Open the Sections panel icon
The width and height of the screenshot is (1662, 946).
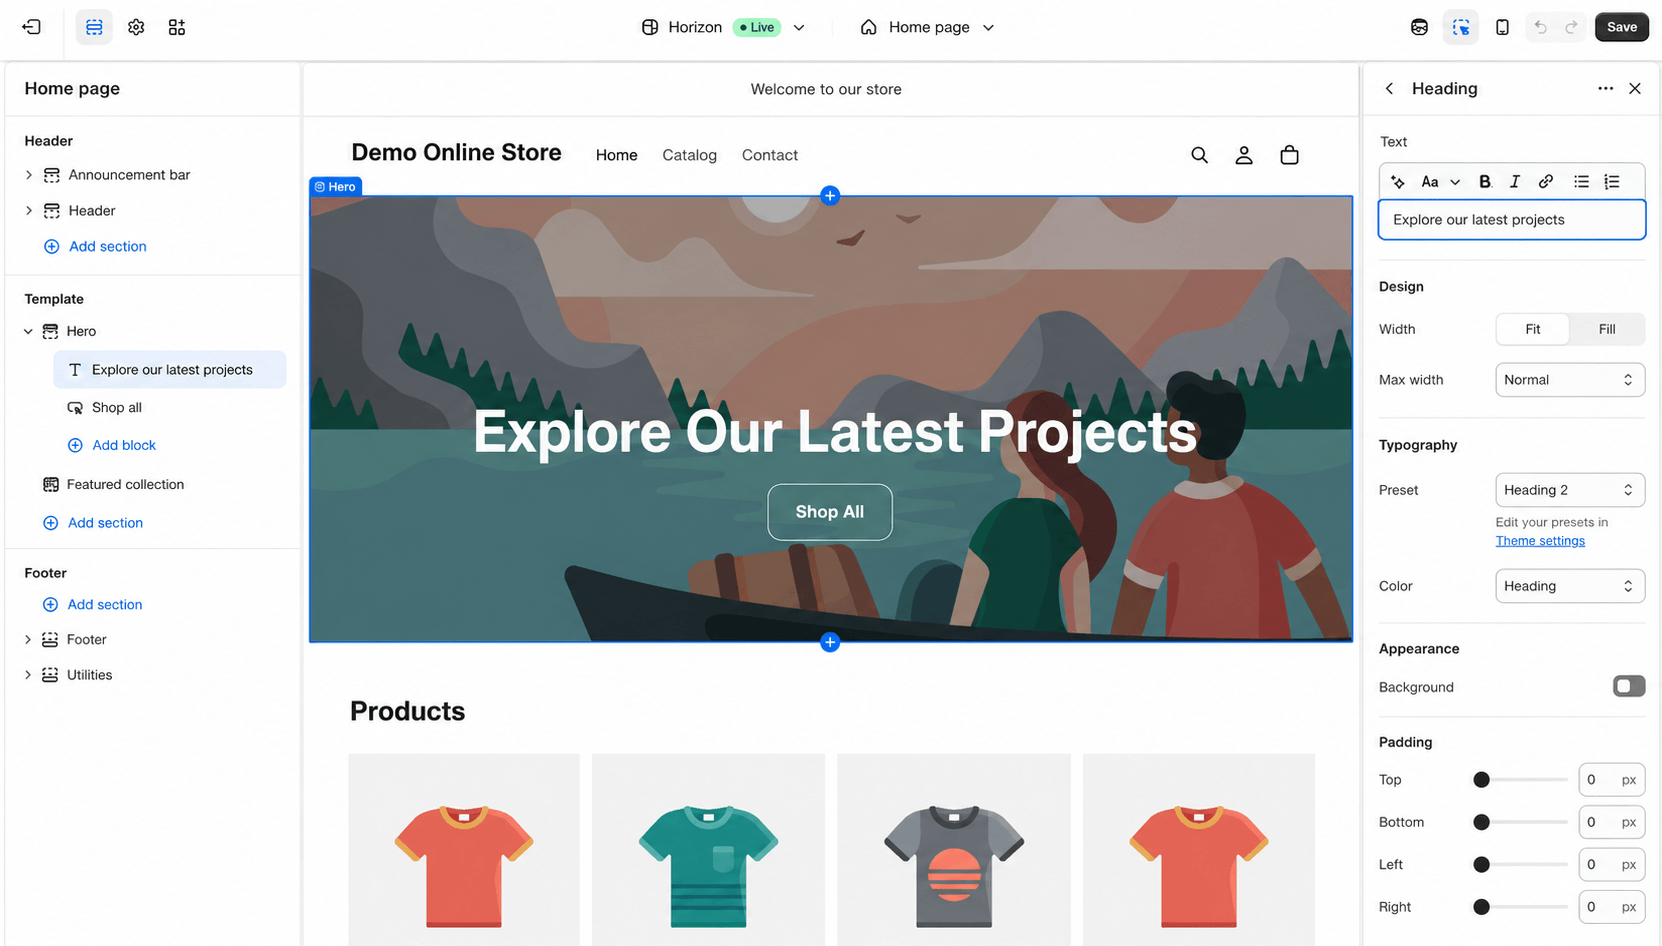94,27
